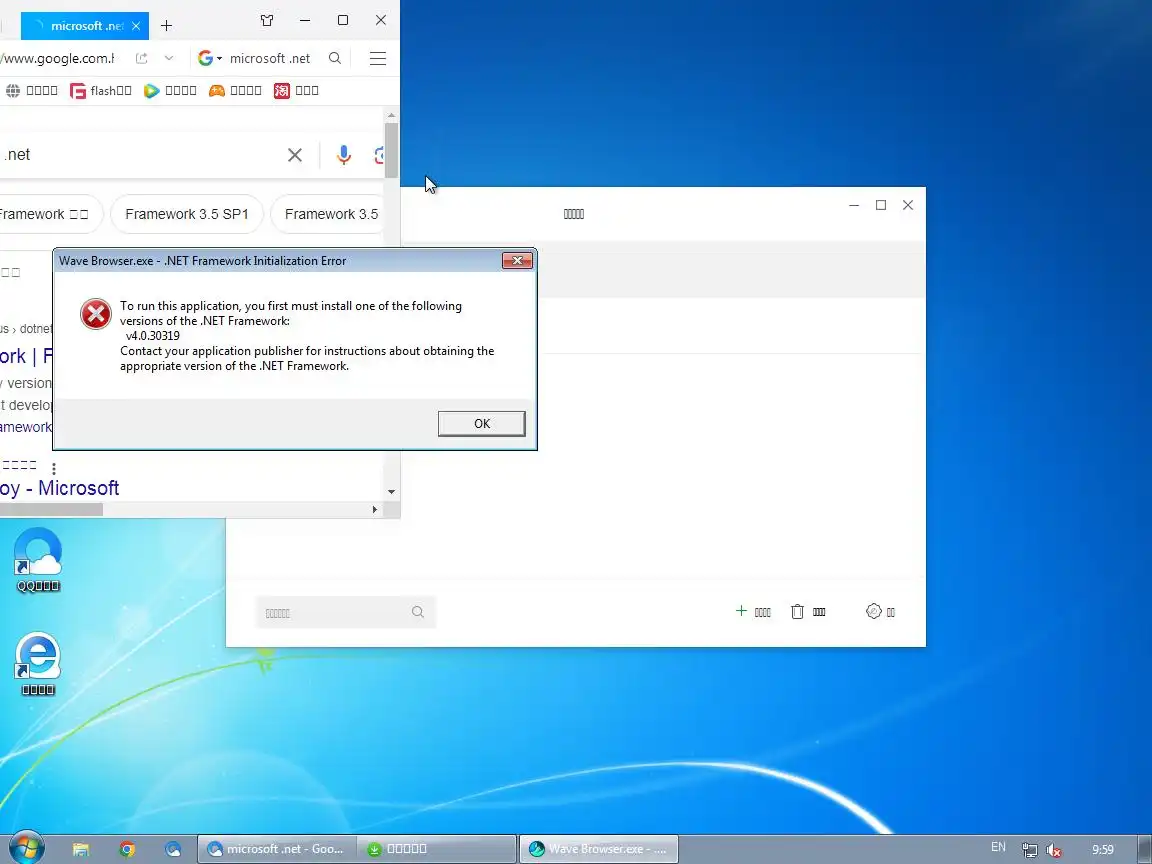Close the .NET Framework Initialization Error dialog
Image resolution: width=1152 pixels, height=864 pixels.
pyautogui.click(x=517, y=261)
